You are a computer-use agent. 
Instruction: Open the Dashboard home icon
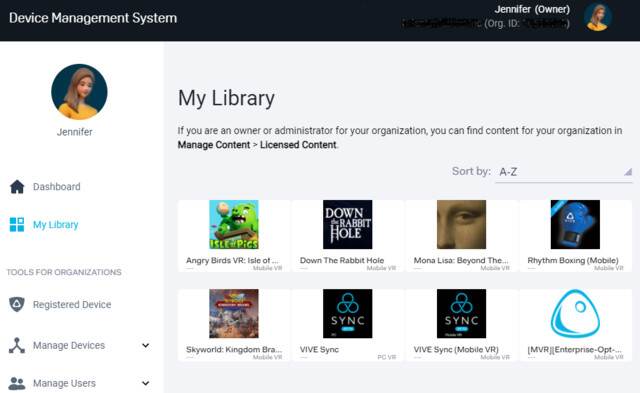tap(17, 187)
